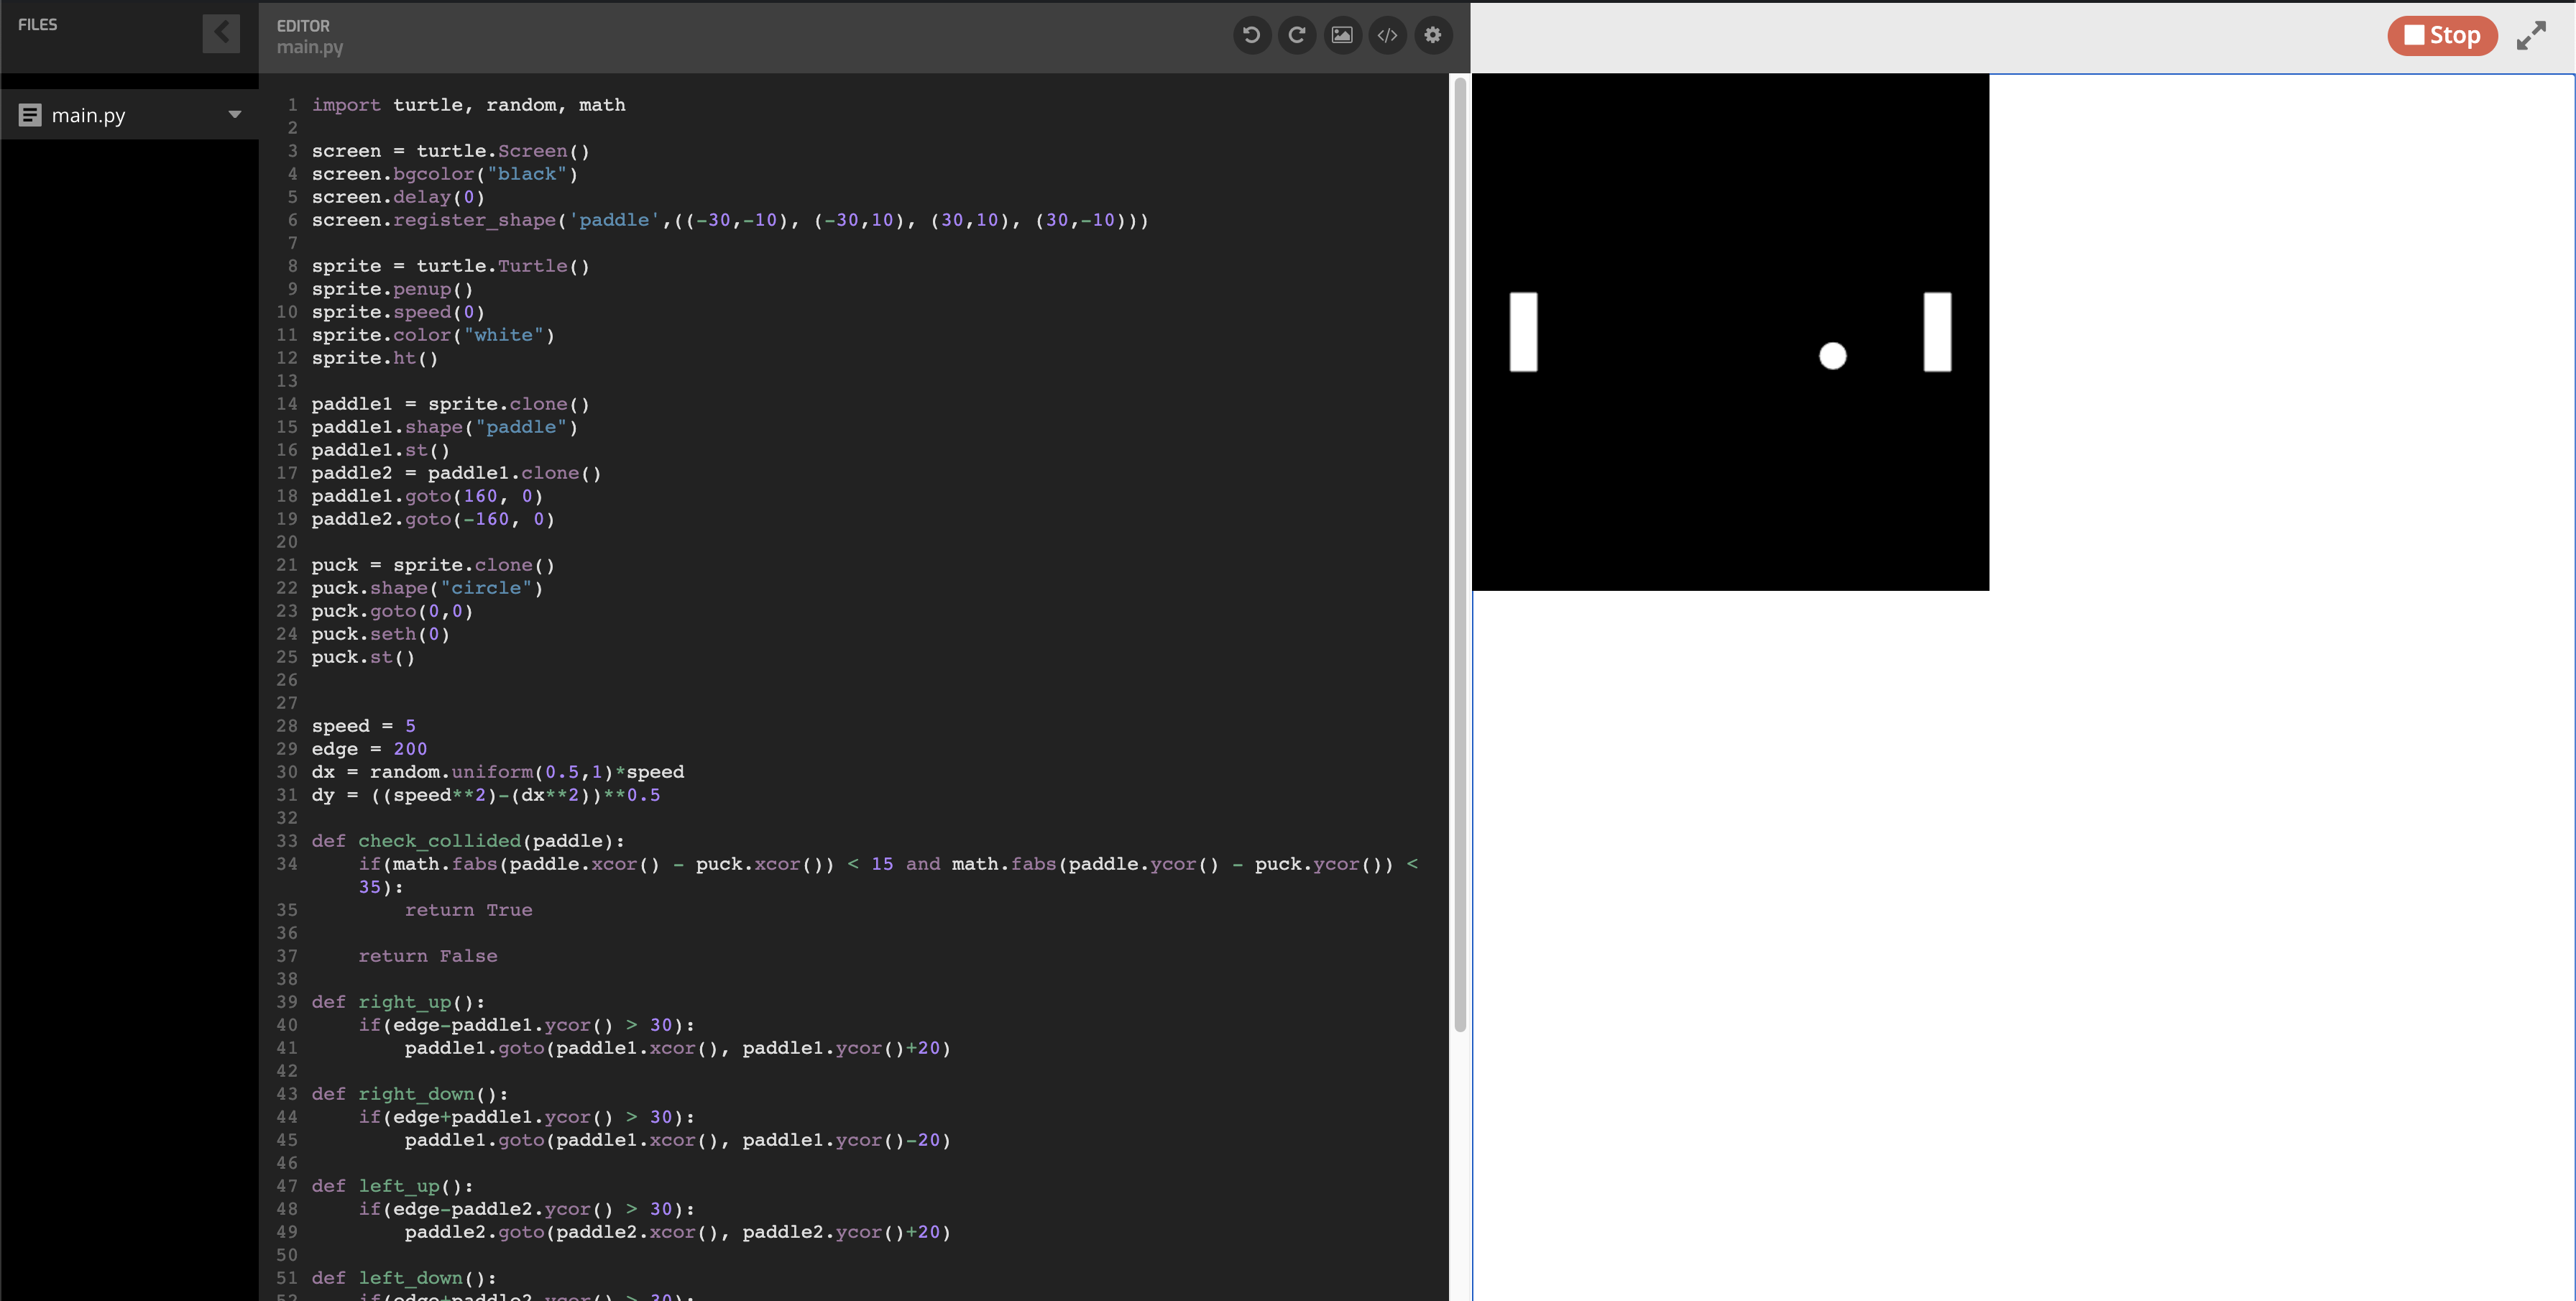The height and width of the screenshot is (1301, 2576).
Task: Click the 'sprite.color("white")' line
Action: click(433, 335)
